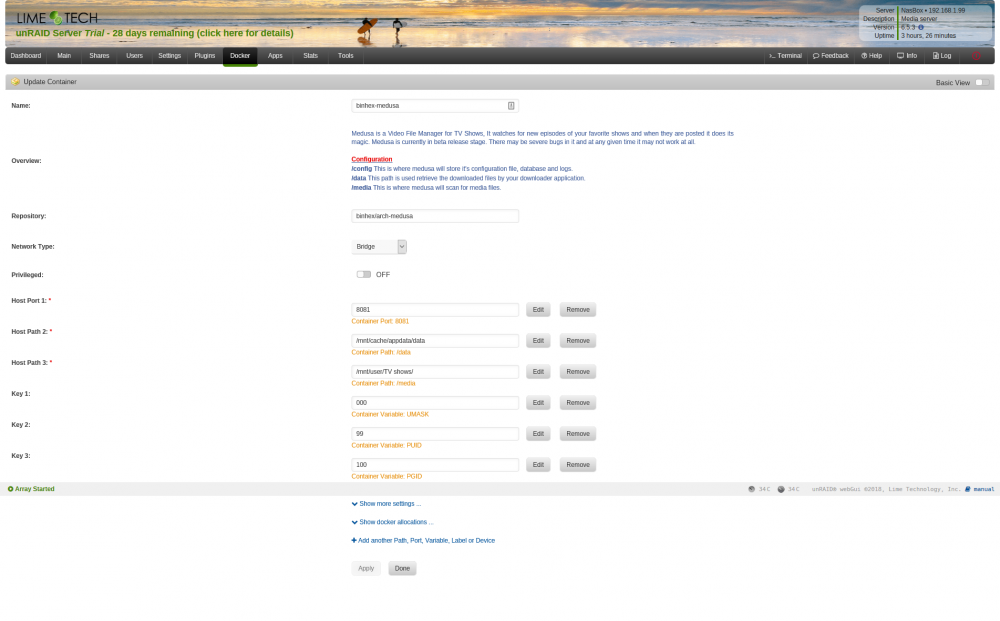The width and height of the screenshot is (1000, 621).
Task: Click the version info icon beside 6.5.3
Action: click(x=920, y=27)
